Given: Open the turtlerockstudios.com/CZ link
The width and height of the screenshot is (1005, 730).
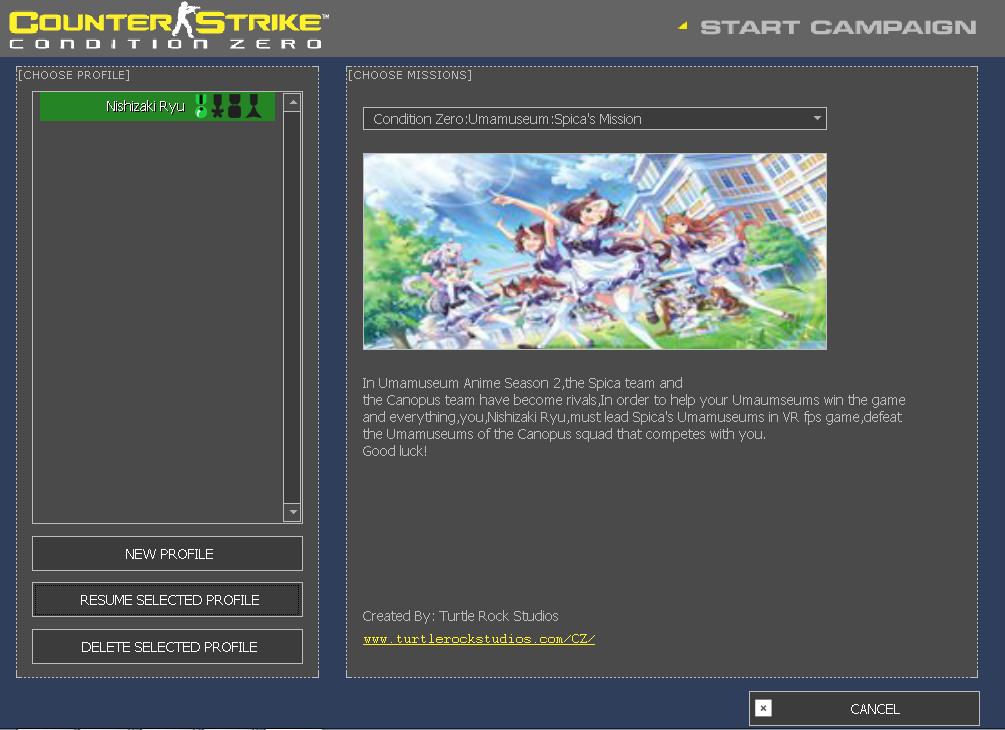Looking at the screenshot, I should (x=479, y=639).
